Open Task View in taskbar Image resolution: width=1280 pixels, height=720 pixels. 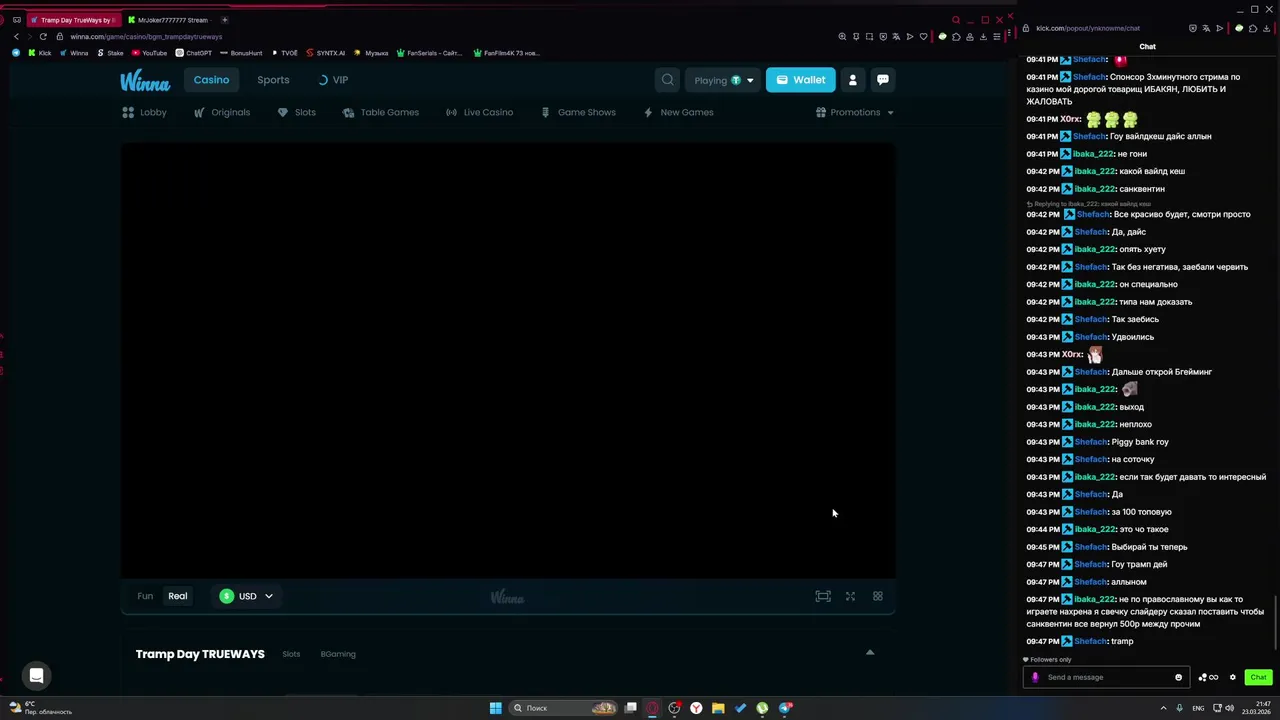631,708
